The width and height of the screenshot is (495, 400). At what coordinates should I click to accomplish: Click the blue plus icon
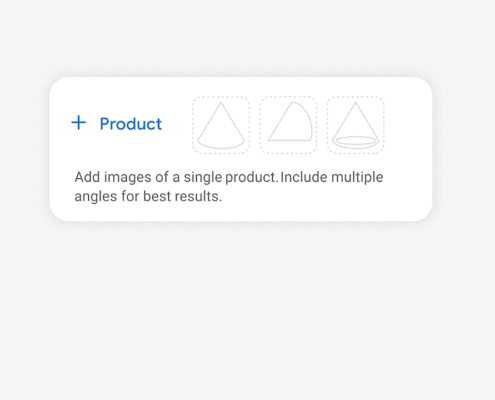79,123
